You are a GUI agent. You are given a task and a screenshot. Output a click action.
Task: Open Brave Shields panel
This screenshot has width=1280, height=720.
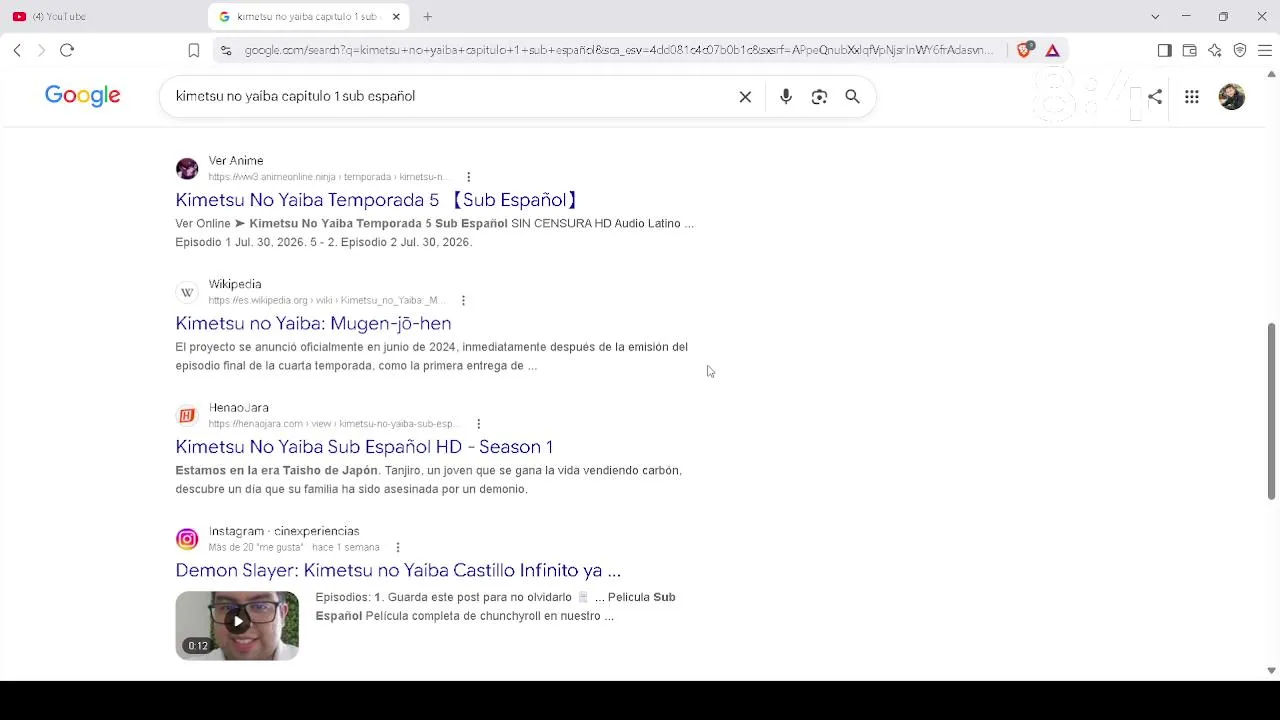(1024, 50)
